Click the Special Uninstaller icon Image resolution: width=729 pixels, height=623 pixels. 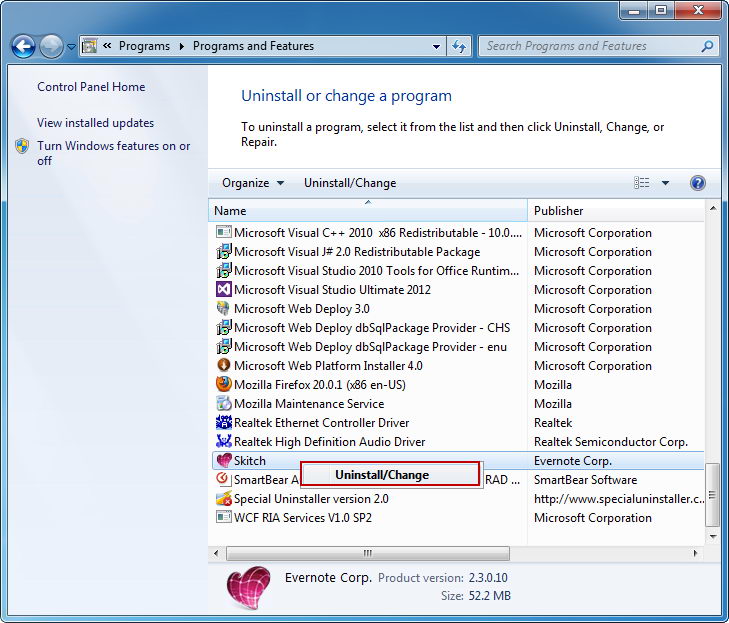(x=224, y=498)
